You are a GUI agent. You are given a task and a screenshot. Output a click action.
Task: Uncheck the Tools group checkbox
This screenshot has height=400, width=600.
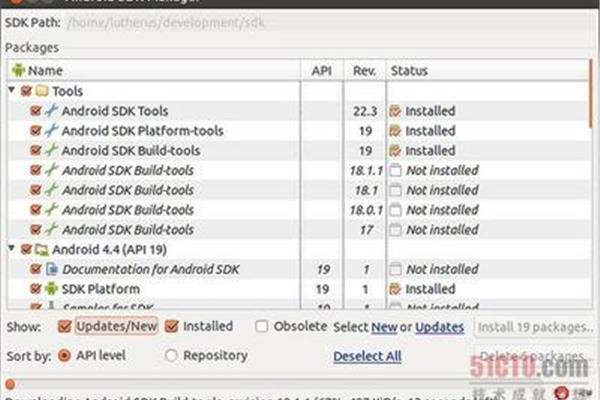tap(26, 91)
